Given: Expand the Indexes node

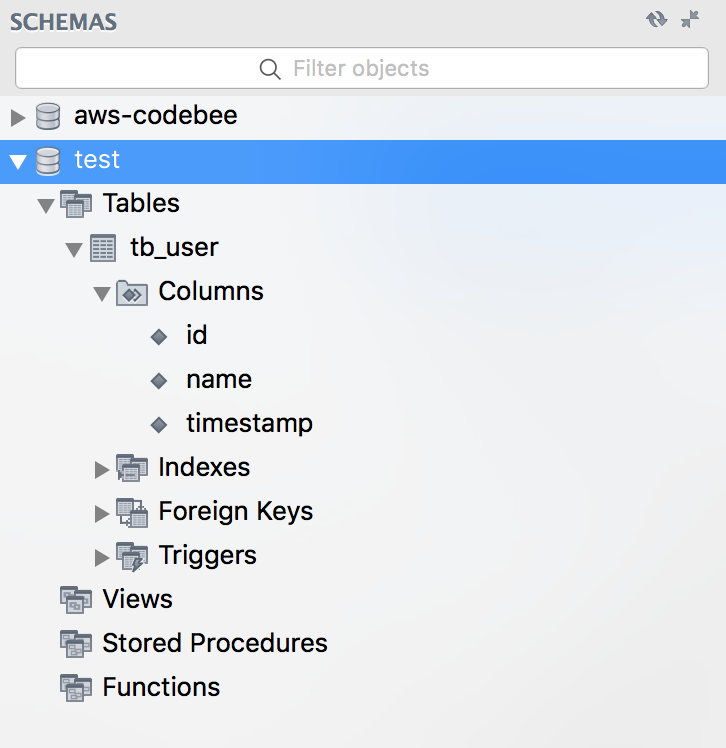Looking at the screenshot, I should coord(102,469).
